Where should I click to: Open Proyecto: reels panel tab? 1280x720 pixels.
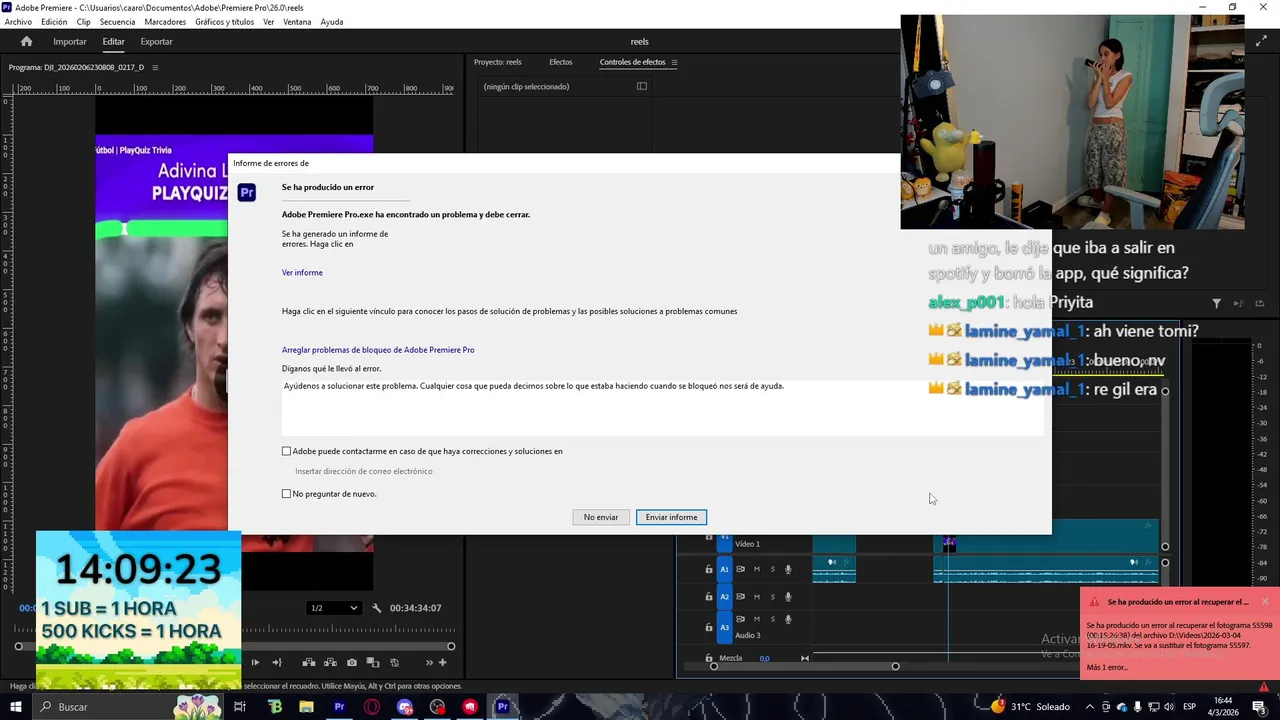point(498,62)
